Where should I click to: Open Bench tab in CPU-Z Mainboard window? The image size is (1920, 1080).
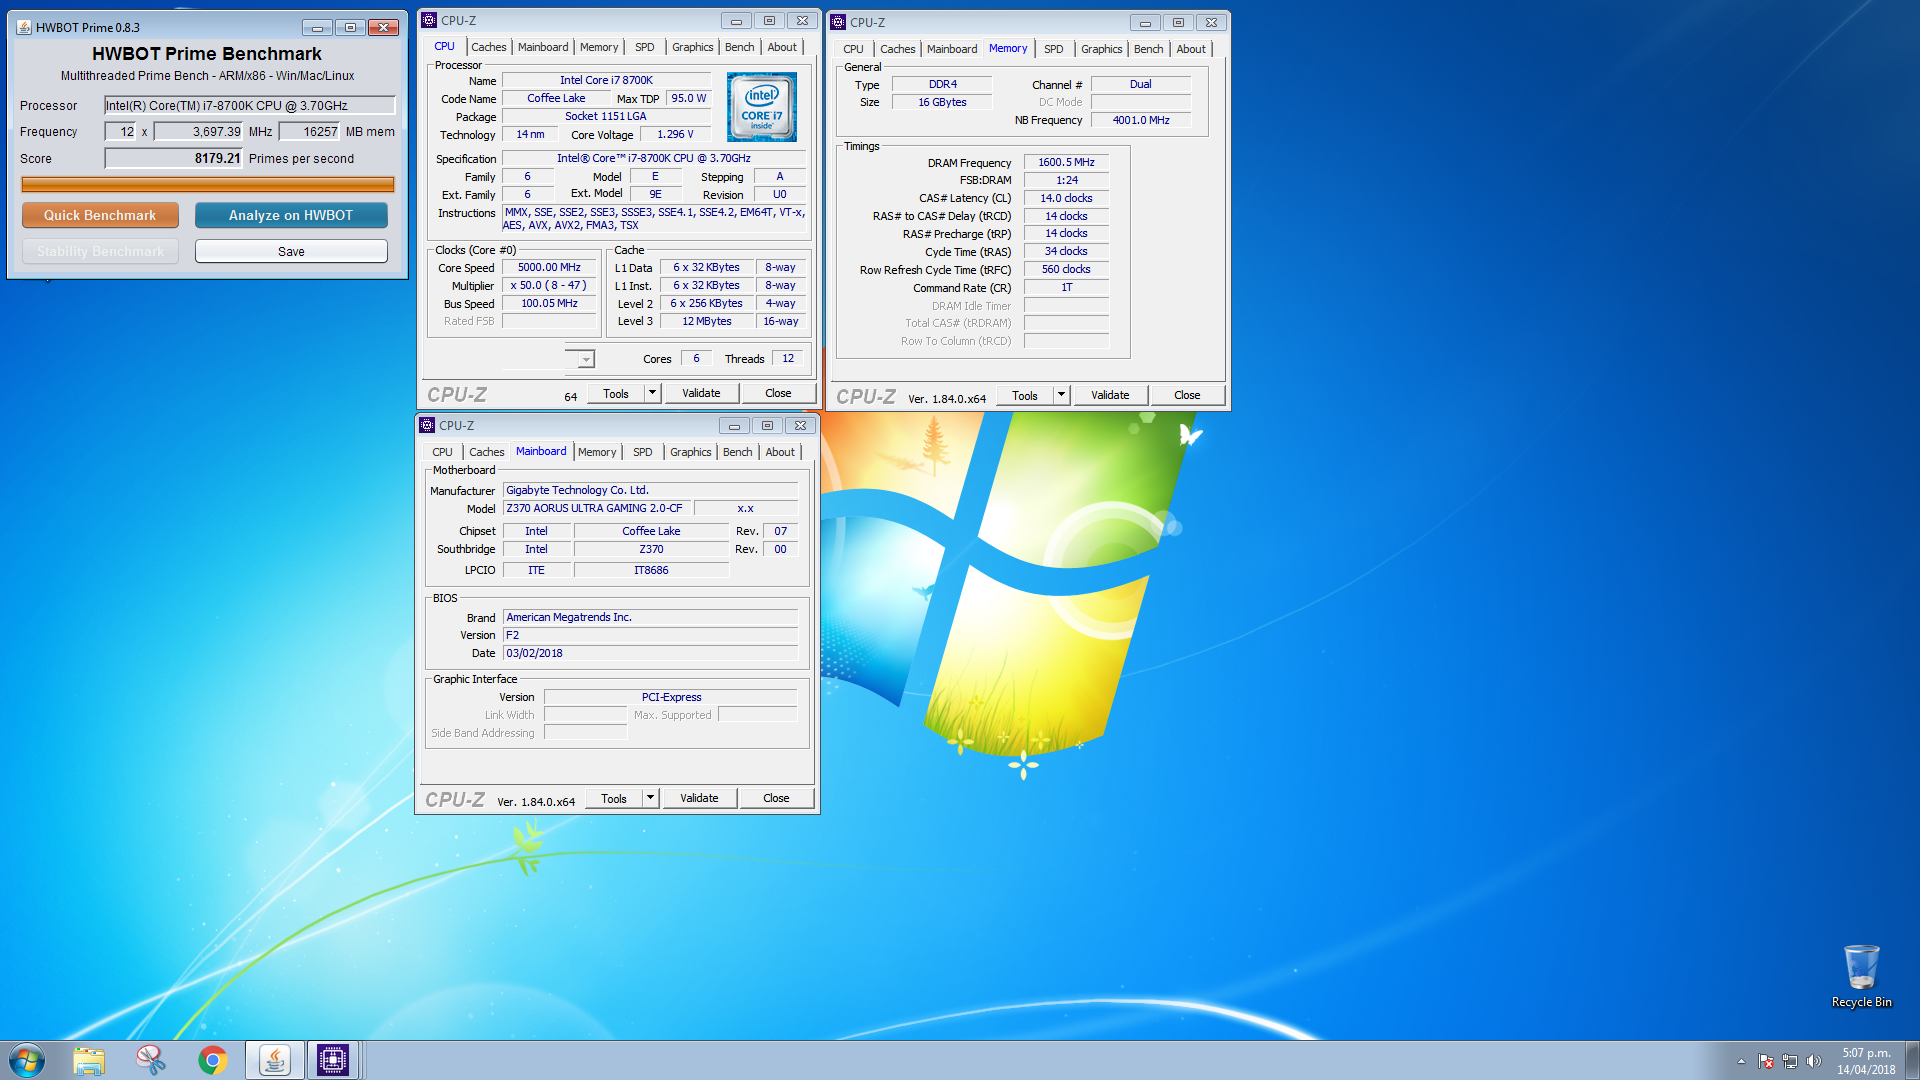pos(738,452)
